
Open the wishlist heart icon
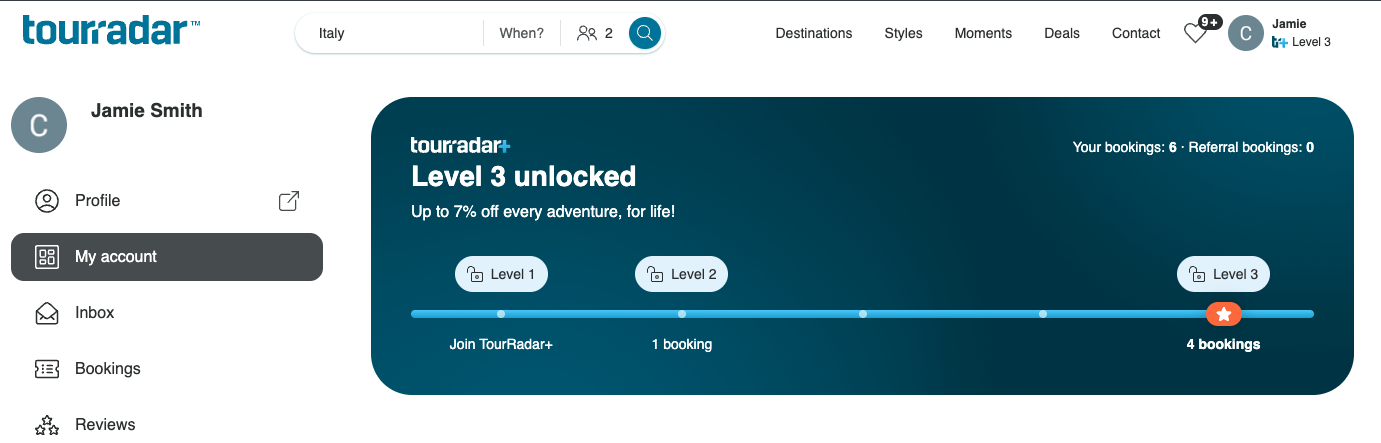(1195, 33)
